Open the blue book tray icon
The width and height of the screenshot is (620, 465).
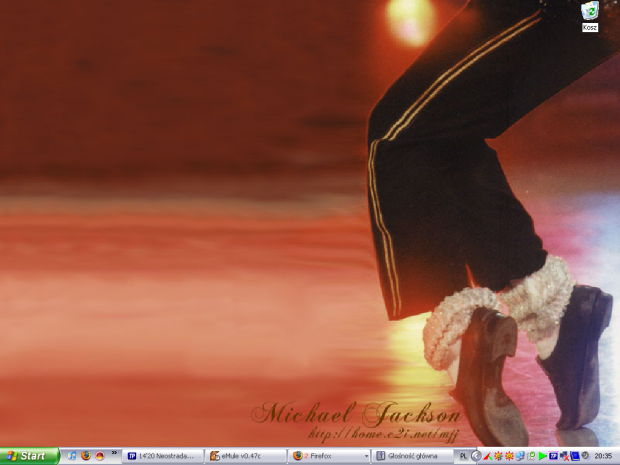click(575, 456)
